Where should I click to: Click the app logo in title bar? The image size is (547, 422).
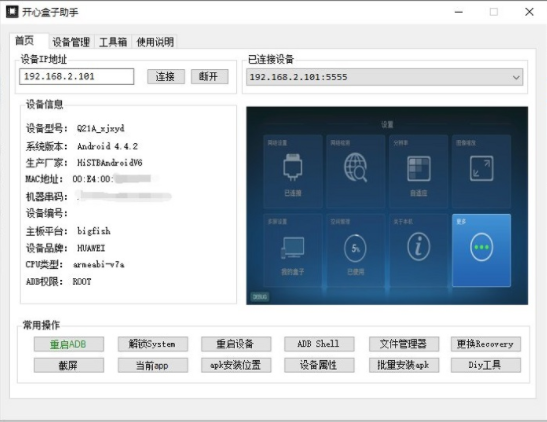tap(12, 12)
